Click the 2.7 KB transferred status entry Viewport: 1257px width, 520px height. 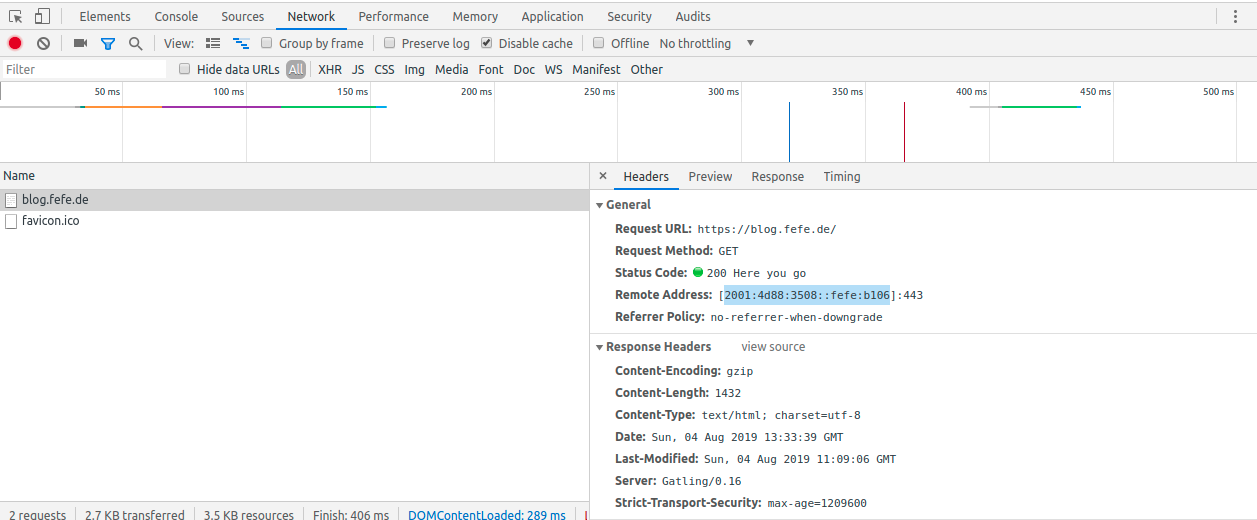[135, 515]
